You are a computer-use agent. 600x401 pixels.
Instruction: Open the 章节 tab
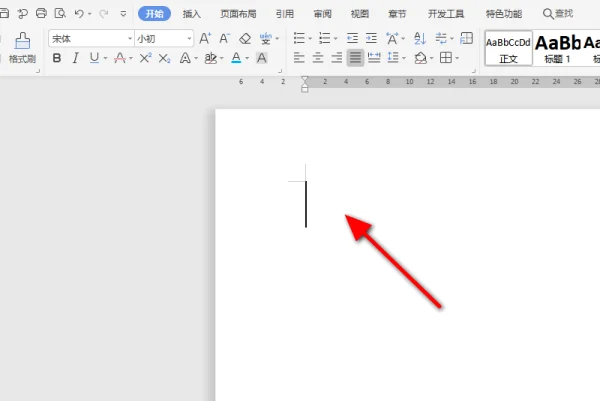click(397, 14)
